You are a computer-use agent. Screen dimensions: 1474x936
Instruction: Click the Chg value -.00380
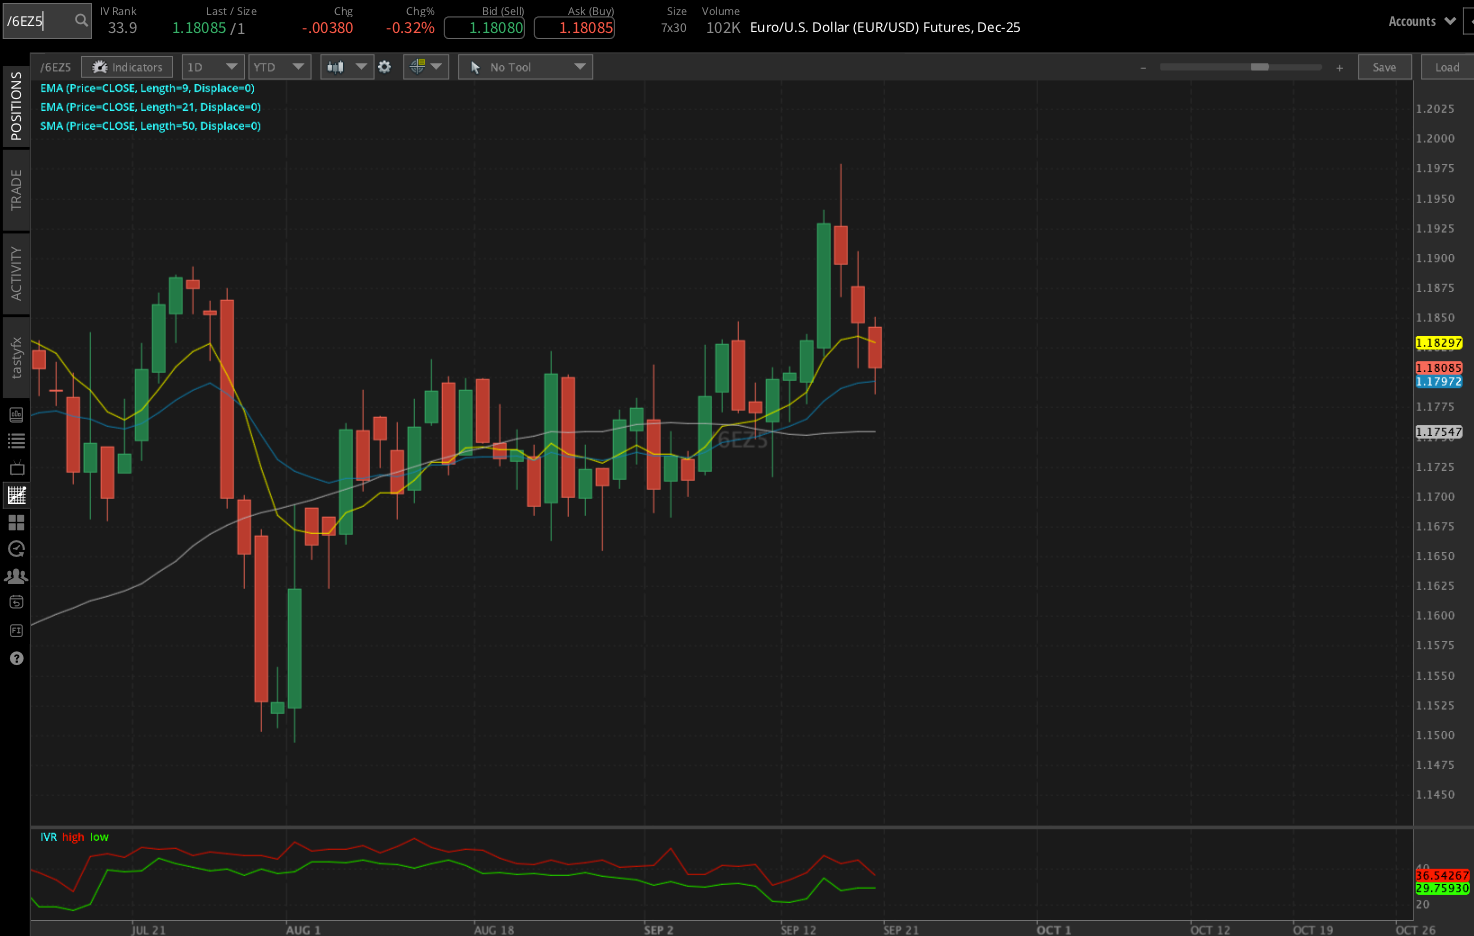coord(328,28)
